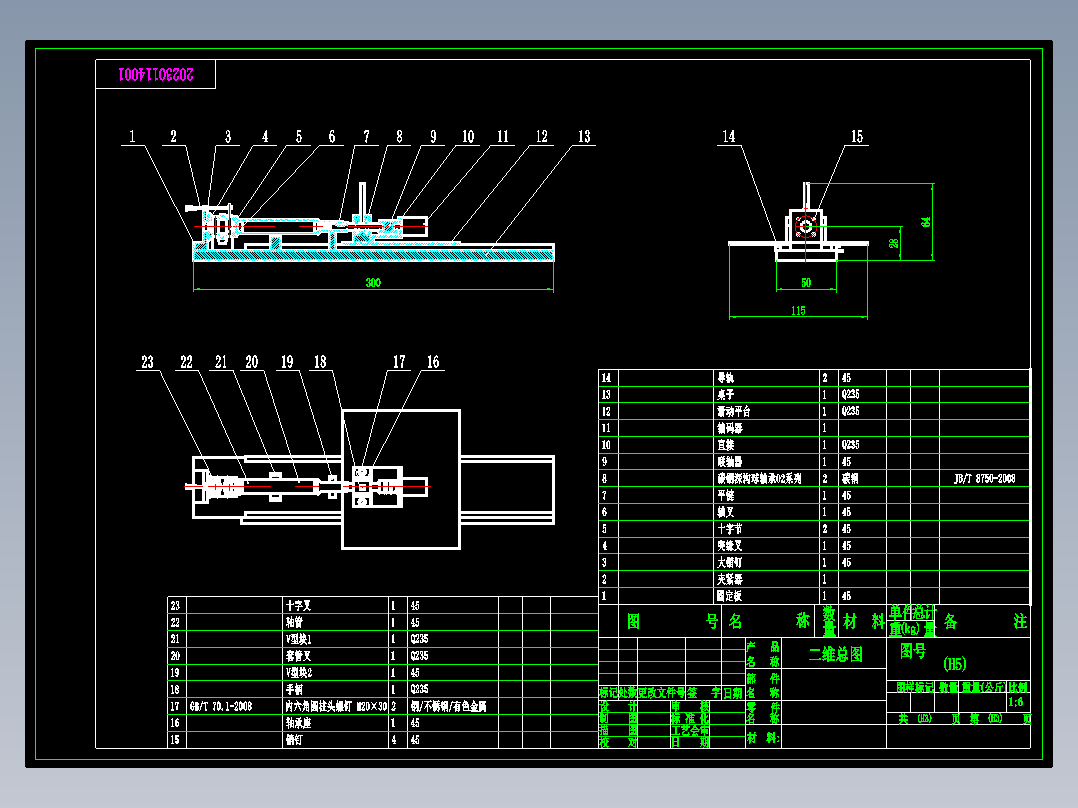Click the large square platform in top view
This screenshot has width=1078, height=808.
(x=401, y=479)
